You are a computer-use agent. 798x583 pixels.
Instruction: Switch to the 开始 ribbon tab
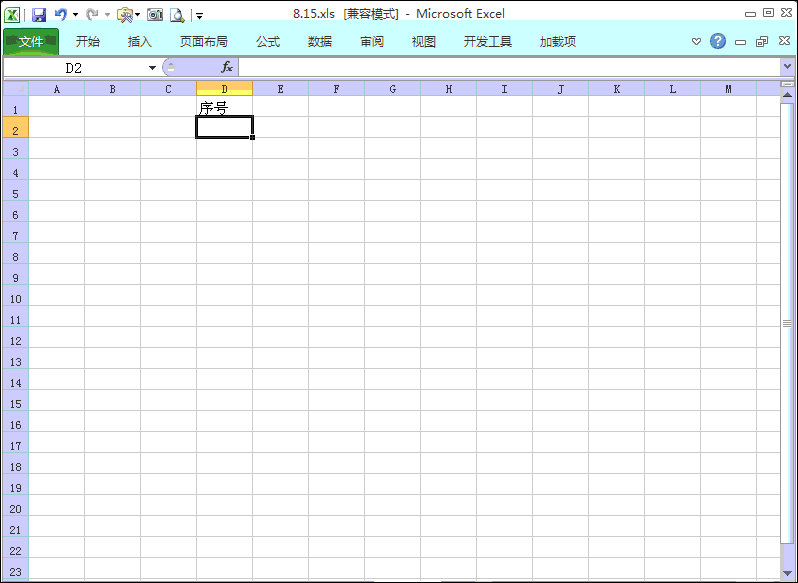click(x=88, y=41)
